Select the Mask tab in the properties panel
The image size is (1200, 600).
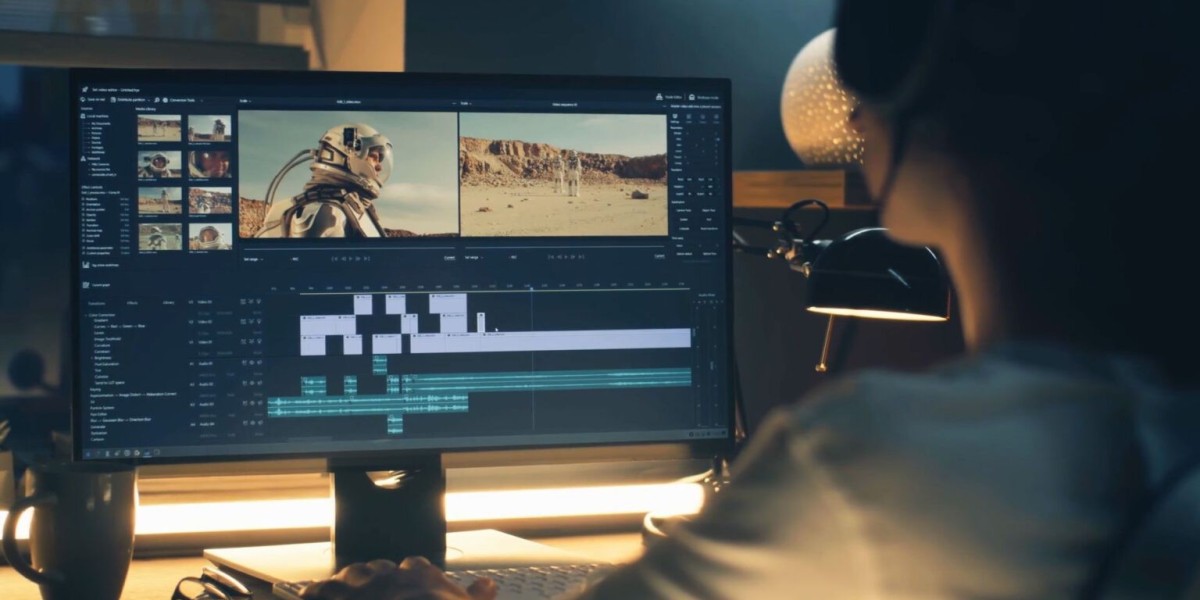click(x=702, y=116)
